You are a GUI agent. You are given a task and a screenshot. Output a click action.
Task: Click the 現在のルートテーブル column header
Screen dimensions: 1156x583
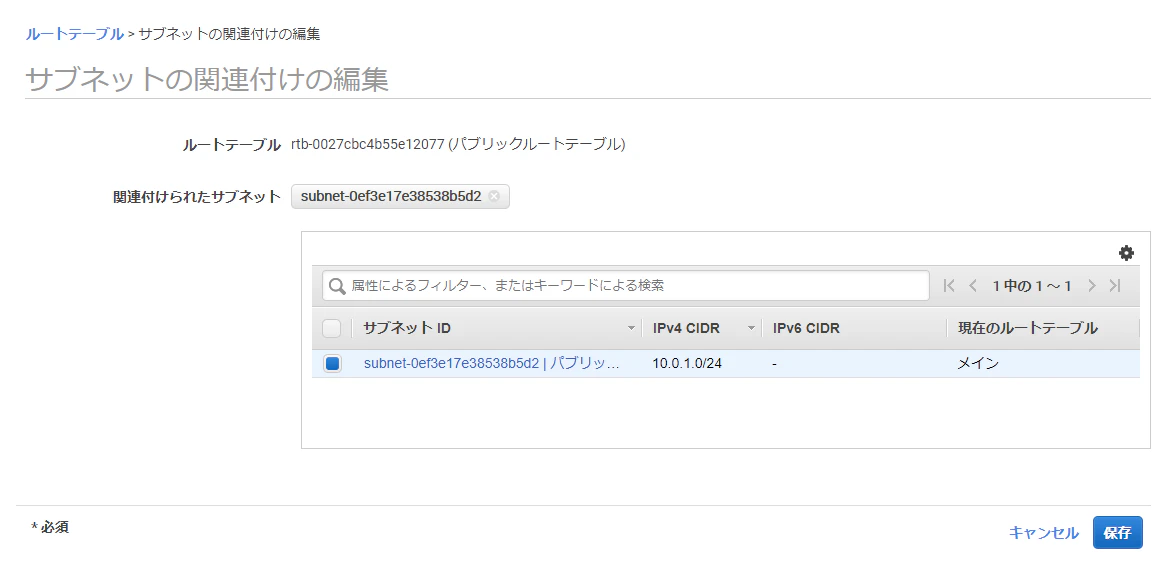[x=1028, y=328]
